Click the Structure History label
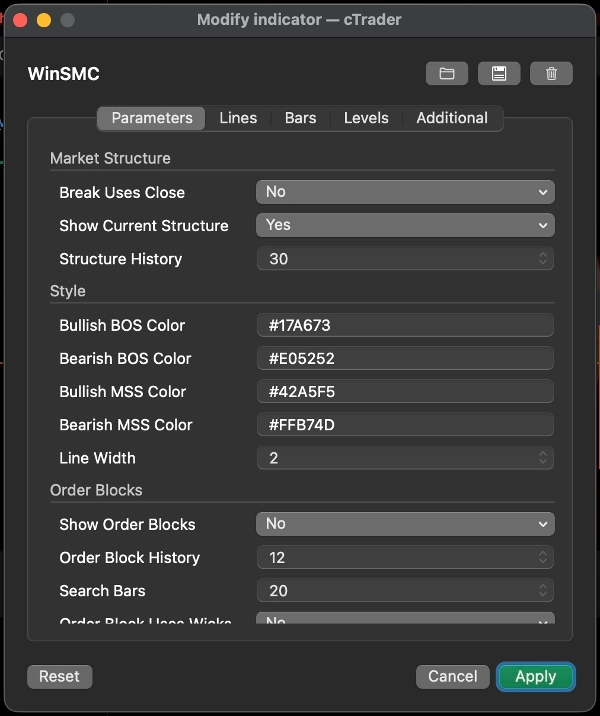 121,259
